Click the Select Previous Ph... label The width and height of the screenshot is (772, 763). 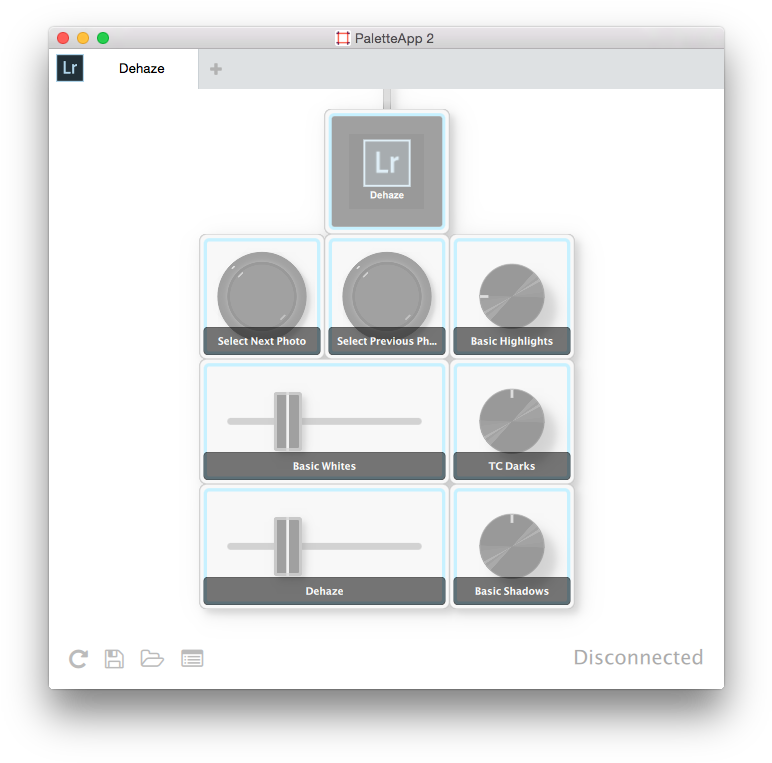pos(386,341)
